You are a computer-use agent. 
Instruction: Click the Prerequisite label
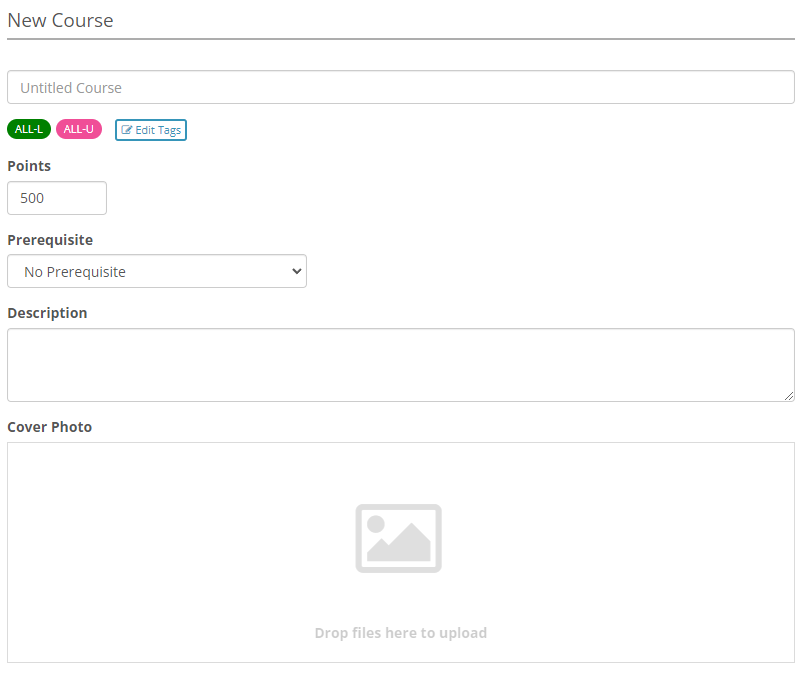50,240
